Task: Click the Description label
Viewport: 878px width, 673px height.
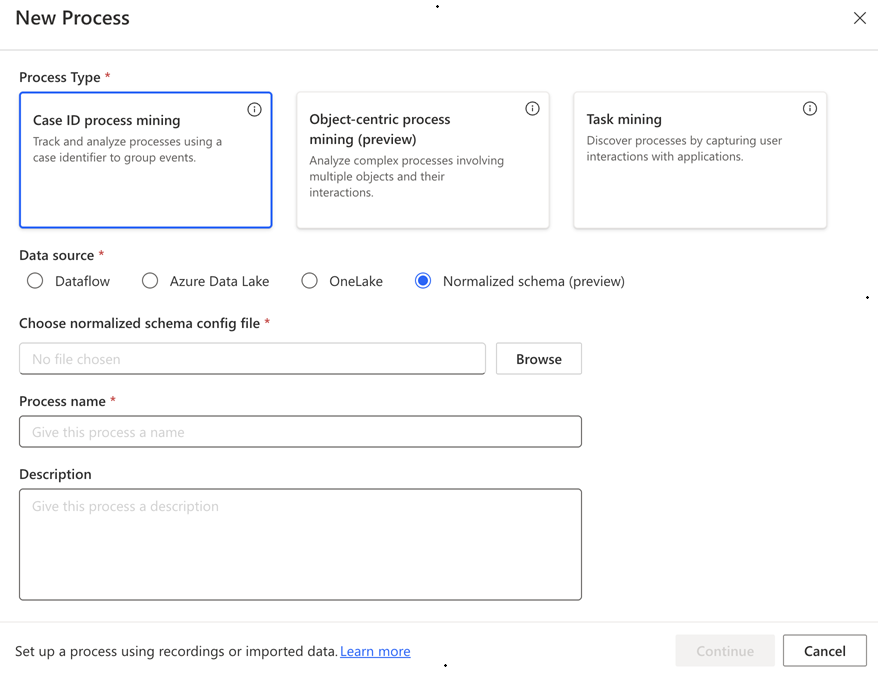Action: [55, 474]
